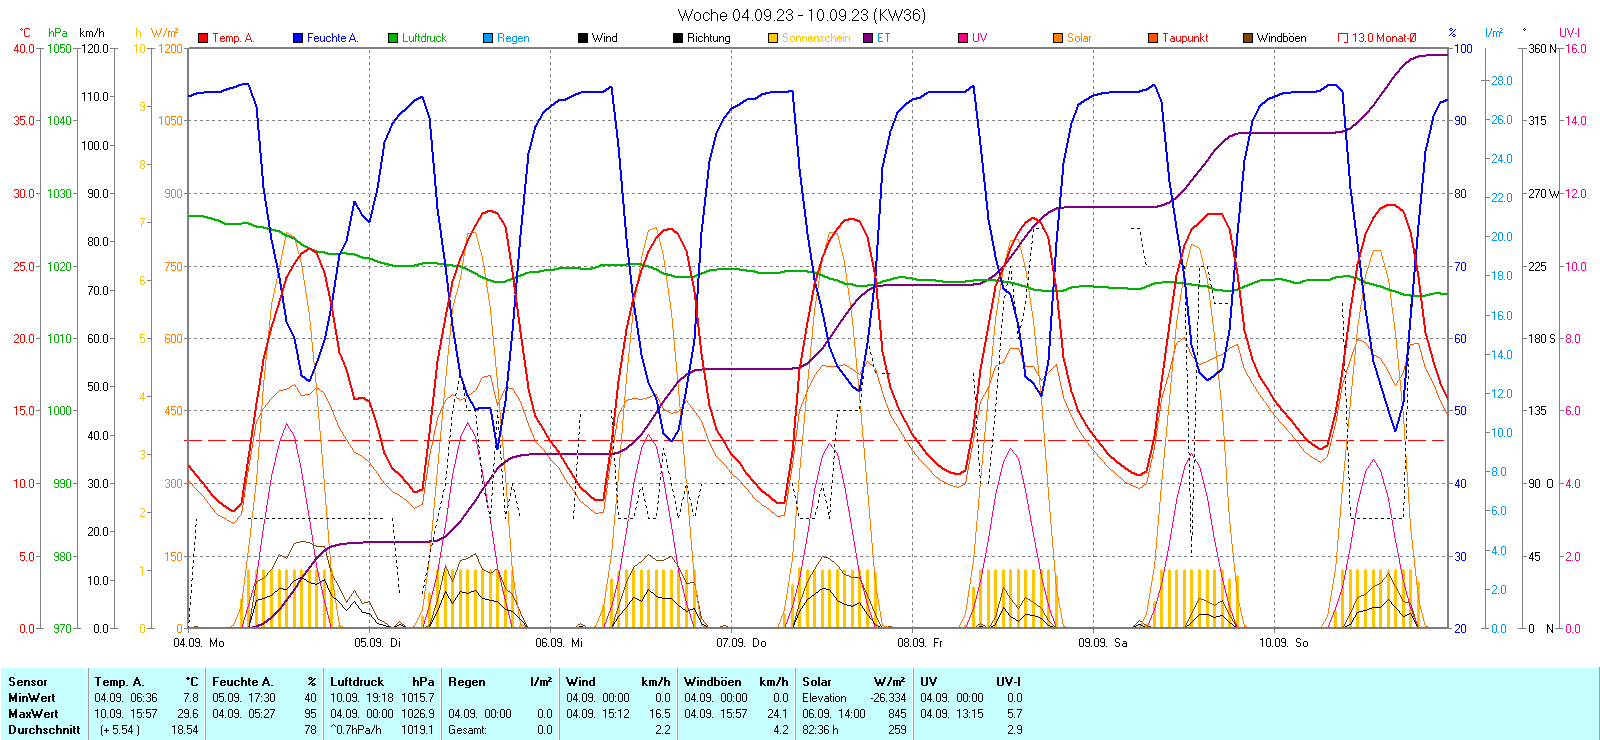1600x740 pixels.
Task: Click the green Luftdruck legend square
Action: point(393,38)
